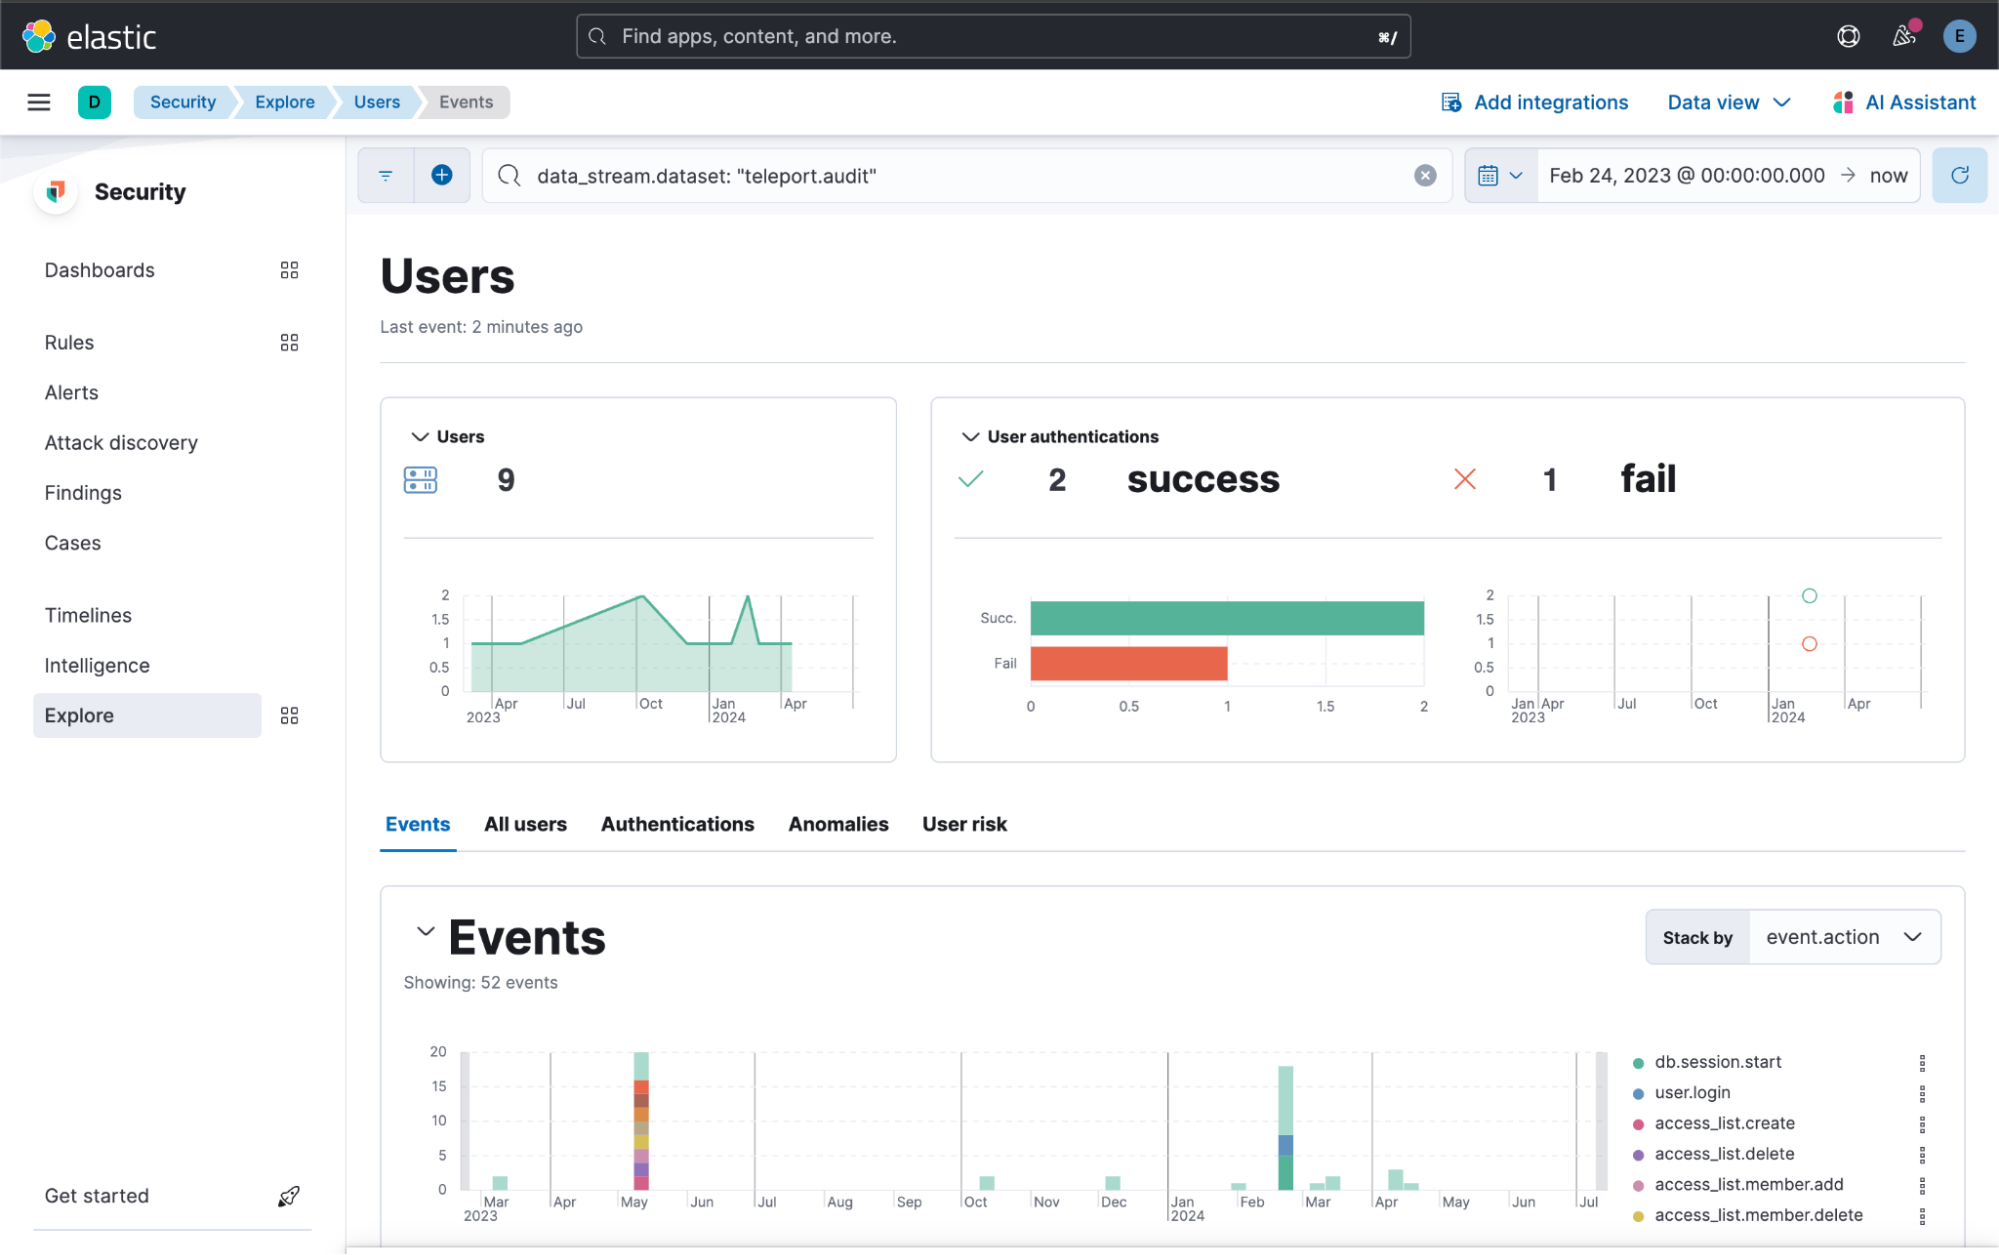Open options for db.session.start legend entry

pyautogui.click(x=1922, y=1062)
